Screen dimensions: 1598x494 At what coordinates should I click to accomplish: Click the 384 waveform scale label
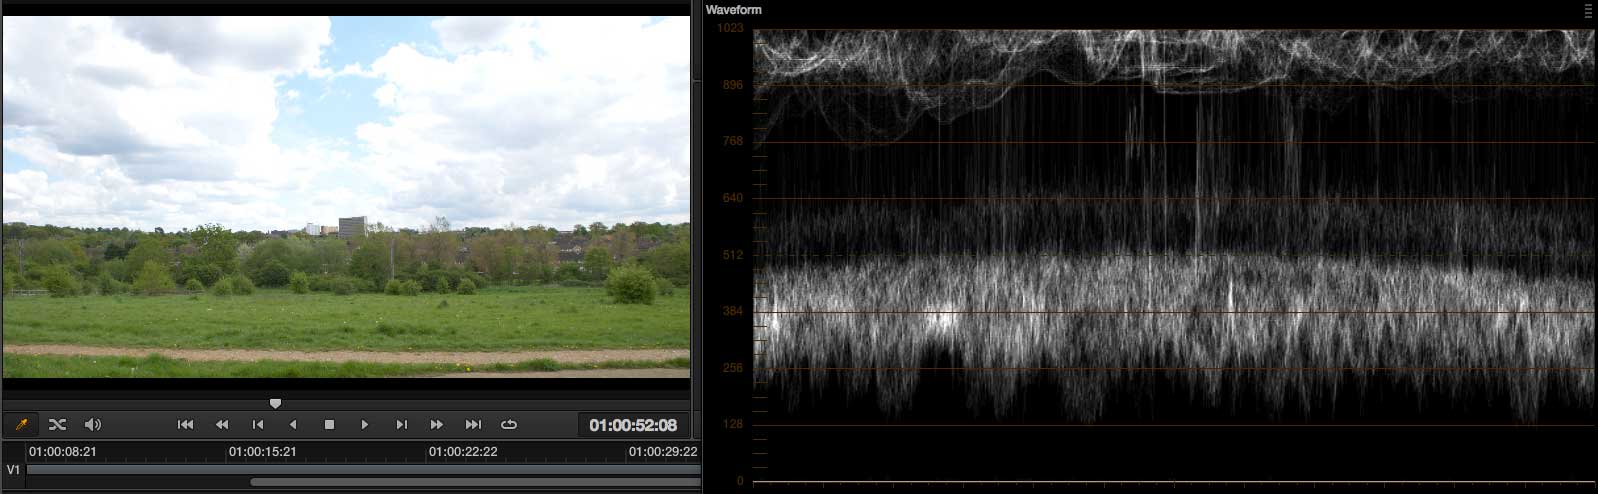click(x=733, y=311)
